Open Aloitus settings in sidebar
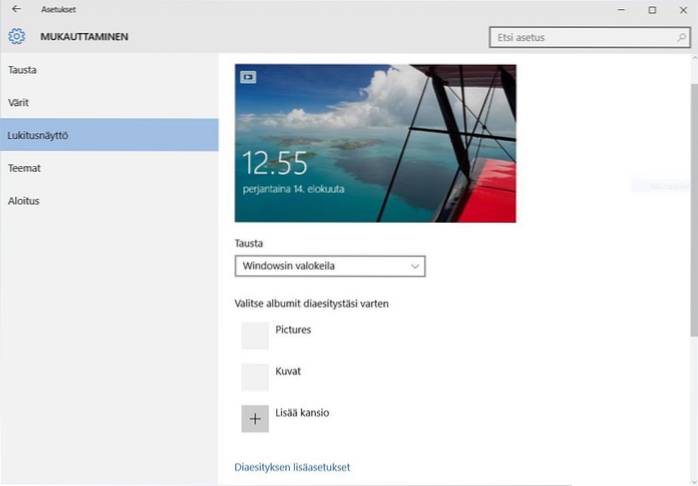Screen dimensions: 698x486 coord(24,201)
